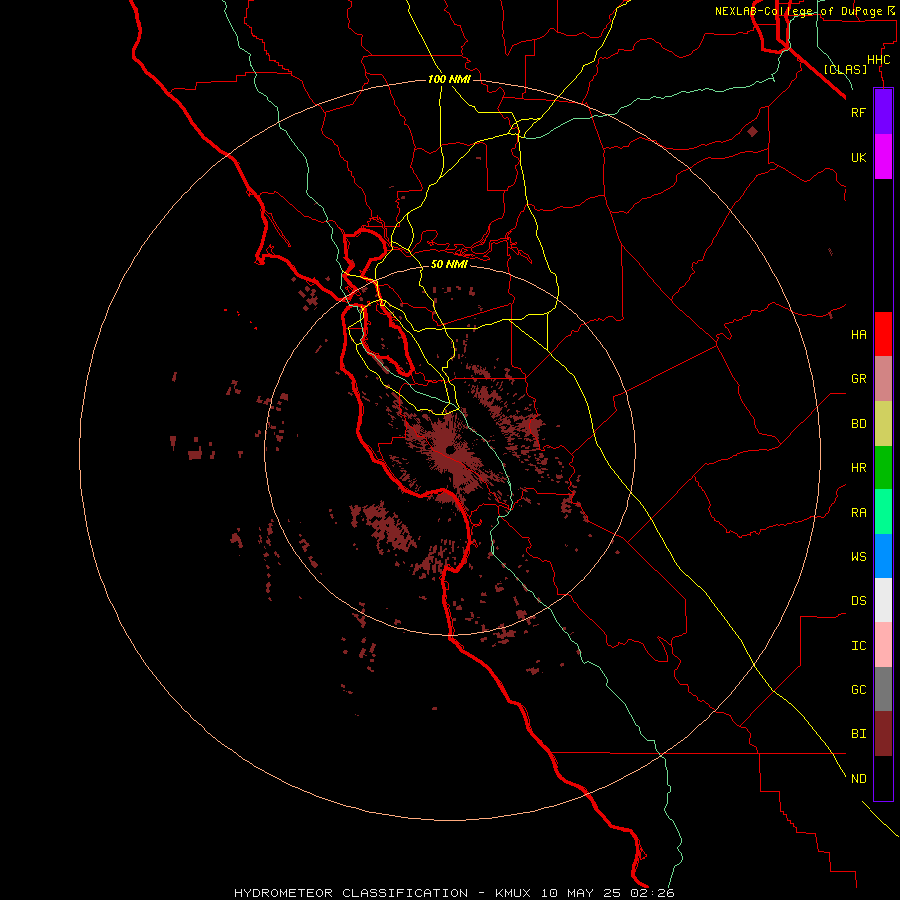Select the light pink IC swatch
The width and height of the screenshot is (900, 900).
883,645
